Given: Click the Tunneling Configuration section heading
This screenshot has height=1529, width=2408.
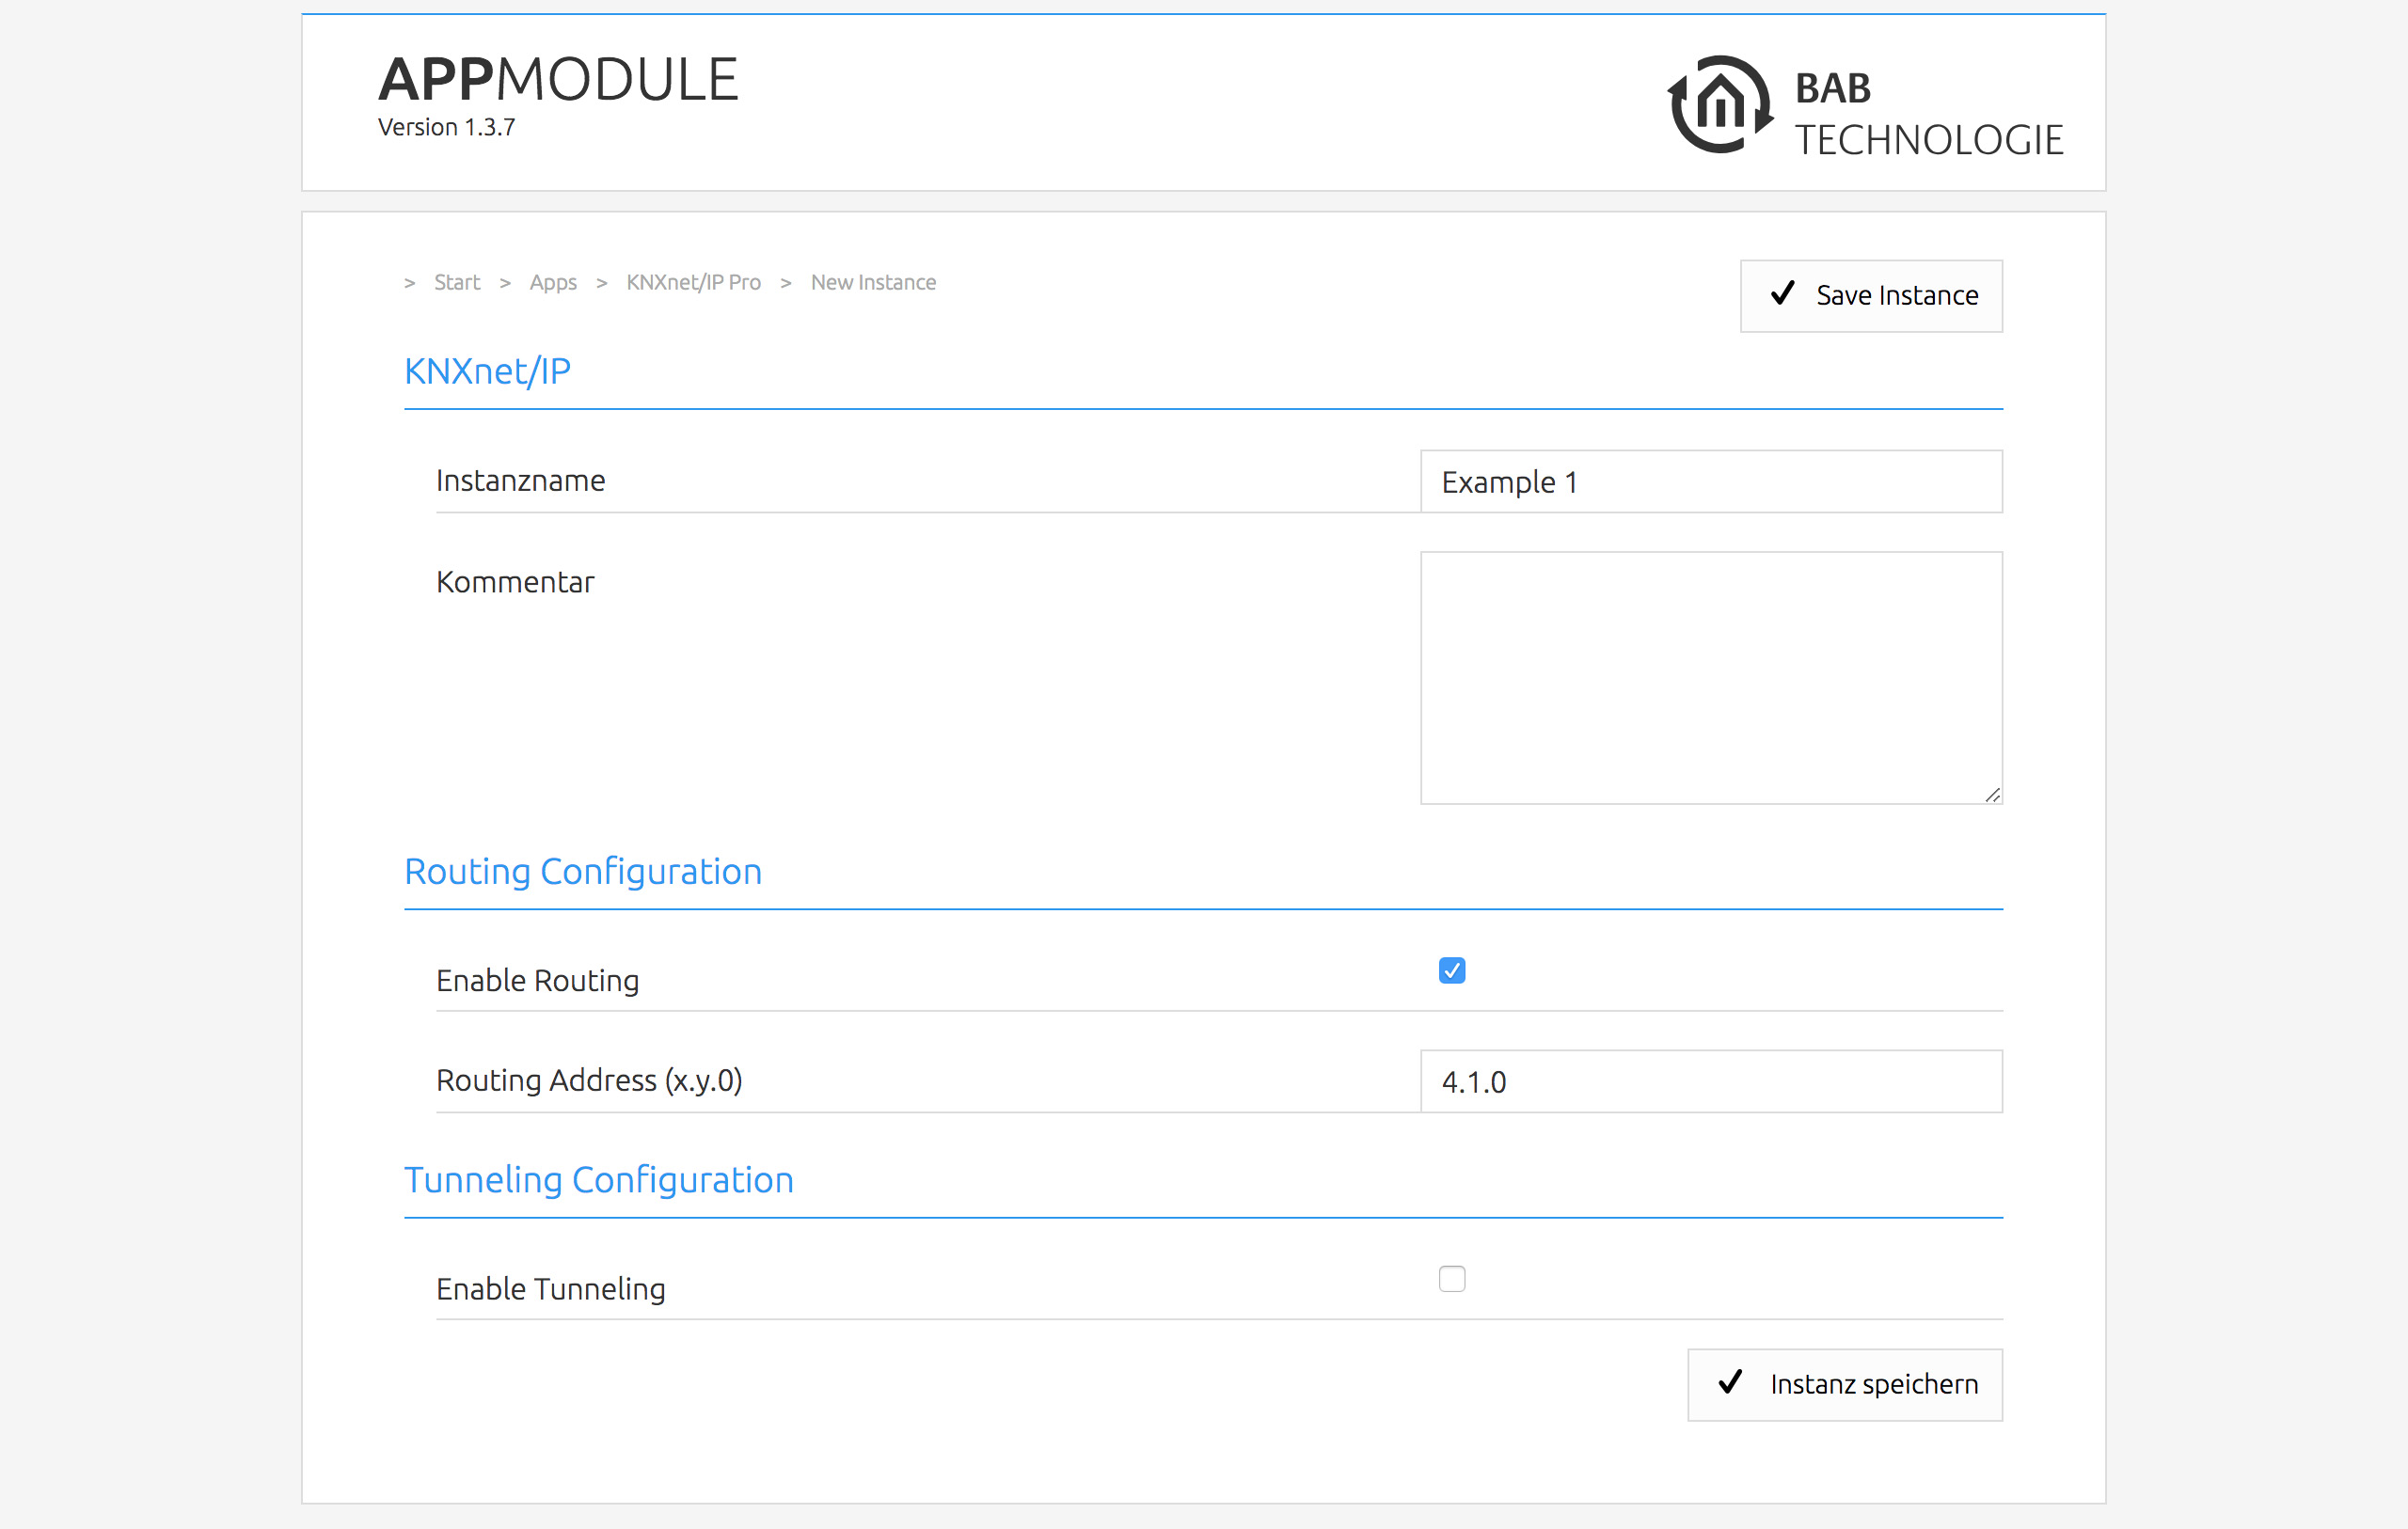Looking at the screenshot, I should point(598,1180).
